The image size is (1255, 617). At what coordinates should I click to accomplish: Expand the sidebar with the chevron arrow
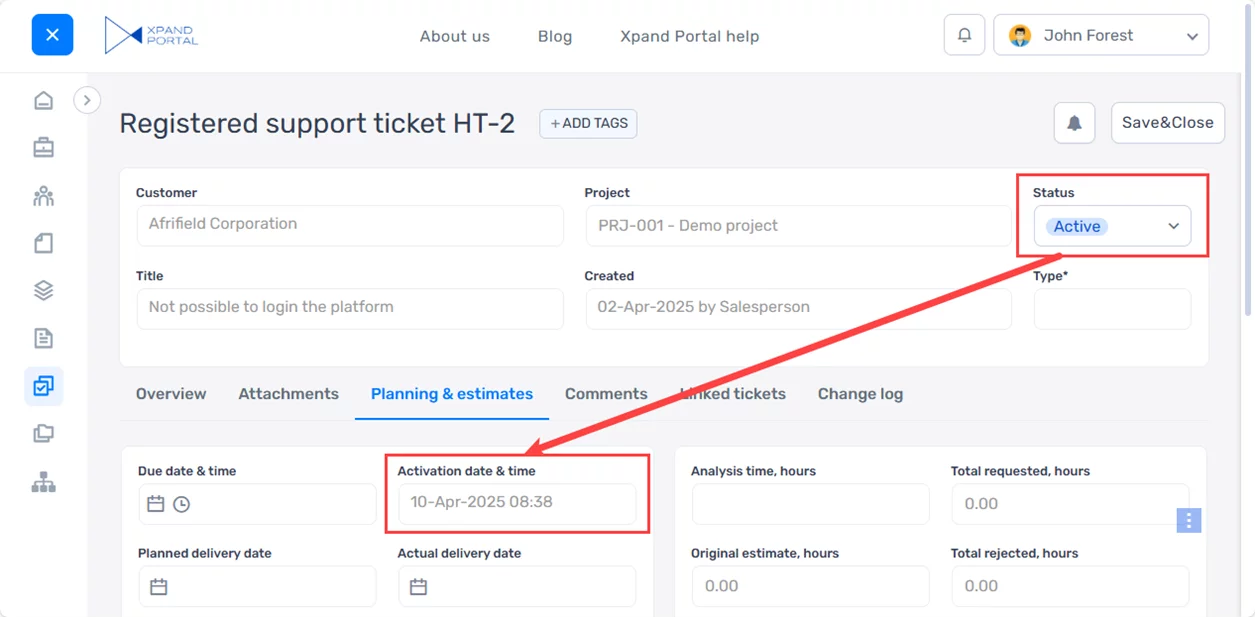[87, 100]
